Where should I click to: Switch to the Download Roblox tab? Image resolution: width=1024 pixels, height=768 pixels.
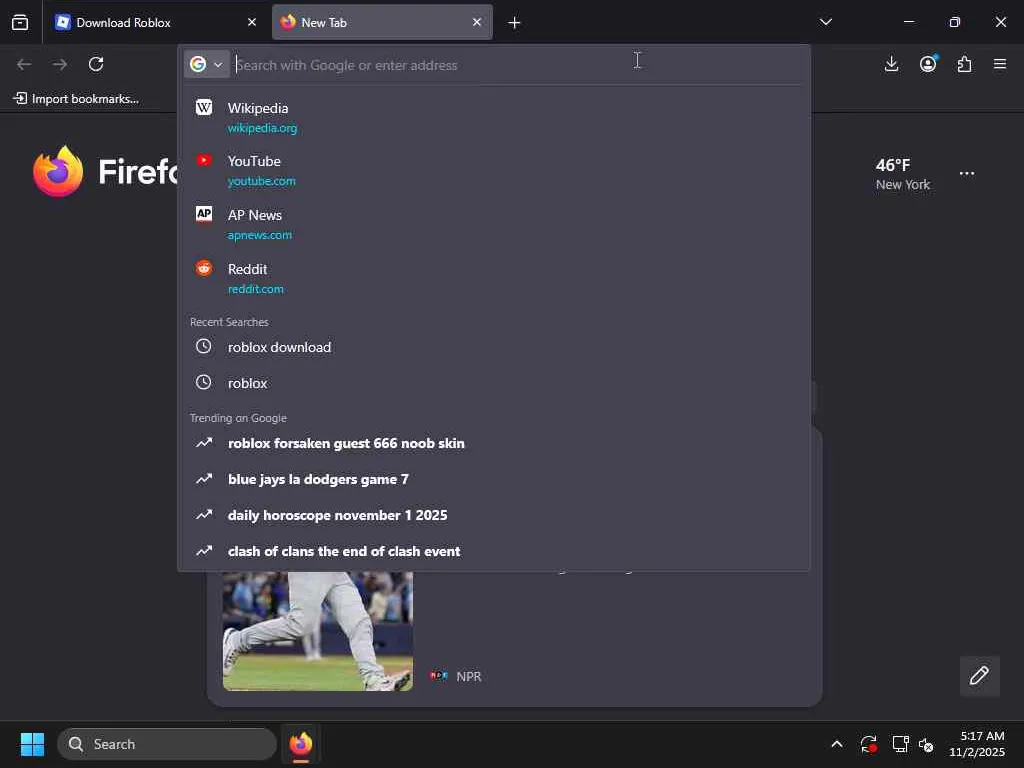pyautogui.click(x=156, y=22)
